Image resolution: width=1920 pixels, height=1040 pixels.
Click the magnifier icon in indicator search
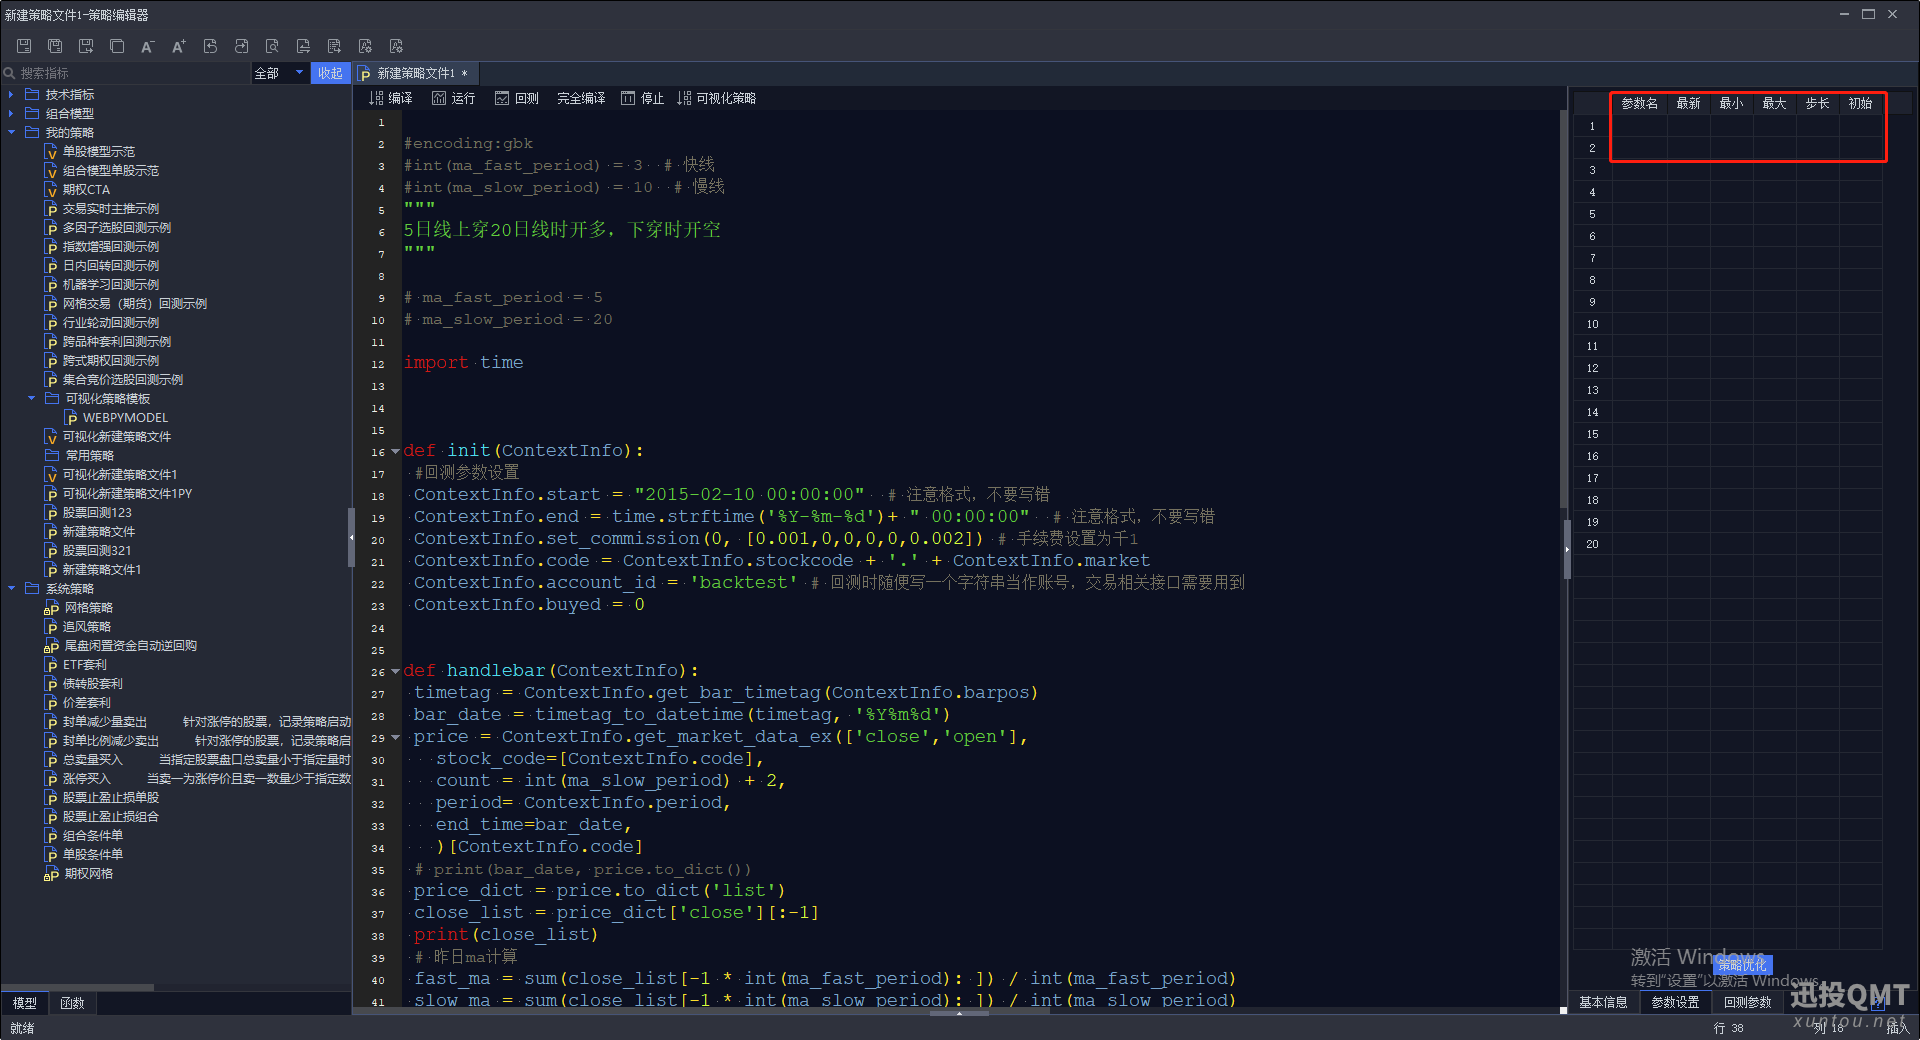click(x=10, y=73)
